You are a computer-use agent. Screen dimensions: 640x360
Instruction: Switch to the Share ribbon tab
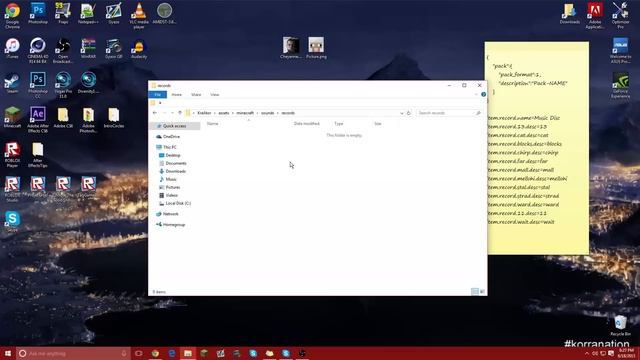(196, 94)
